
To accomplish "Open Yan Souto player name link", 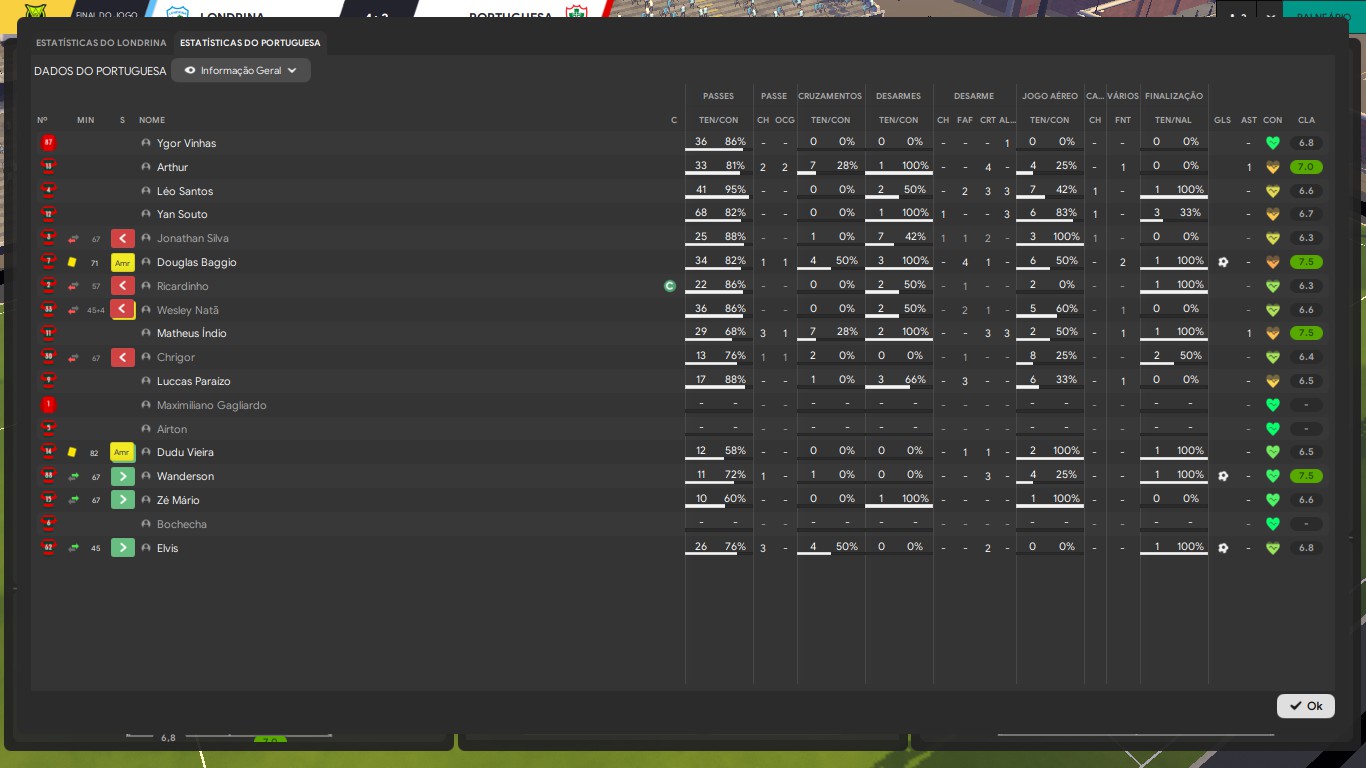I will tap(182, 214).
